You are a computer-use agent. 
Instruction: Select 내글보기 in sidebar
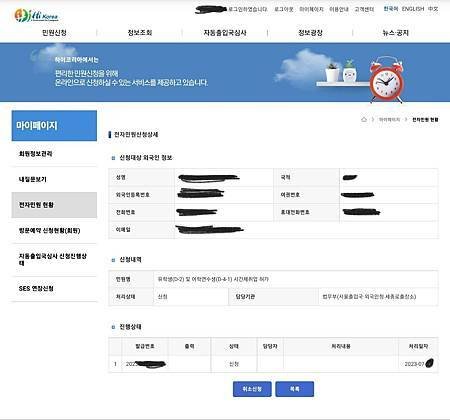[x=54, y=179]
